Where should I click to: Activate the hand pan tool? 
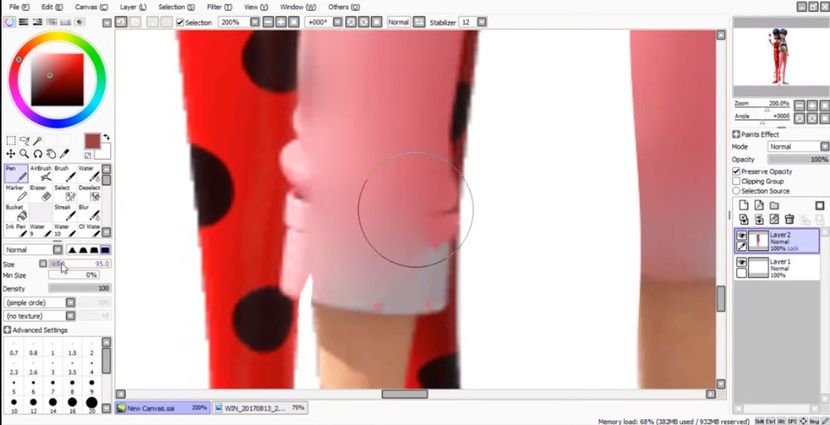click(51, 154)
